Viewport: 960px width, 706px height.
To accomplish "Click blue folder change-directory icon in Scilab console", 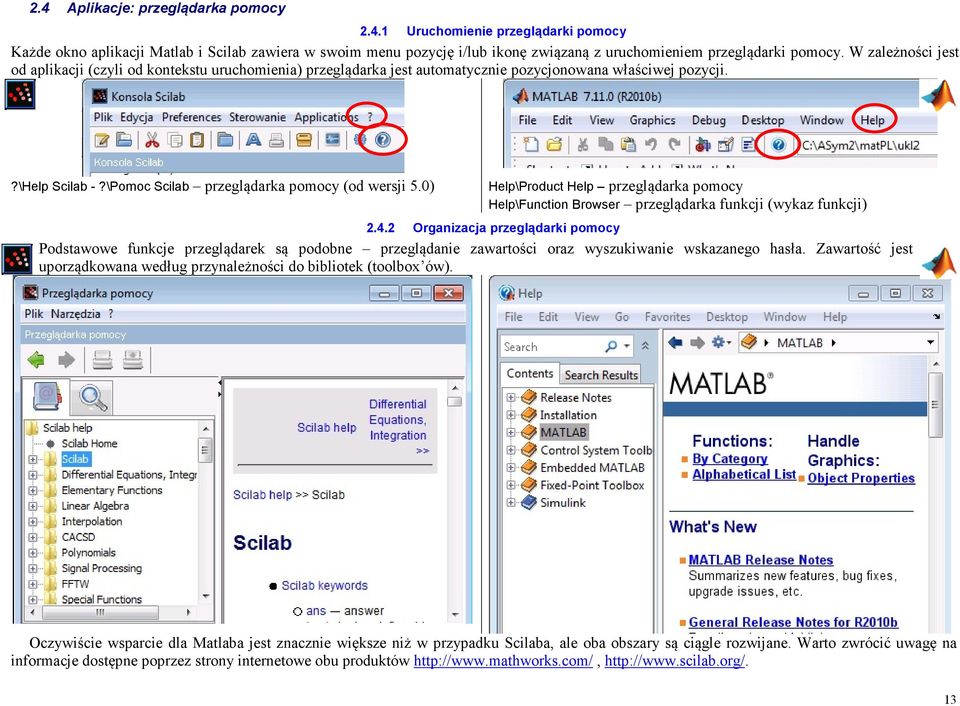I will [x=225, y=140].
